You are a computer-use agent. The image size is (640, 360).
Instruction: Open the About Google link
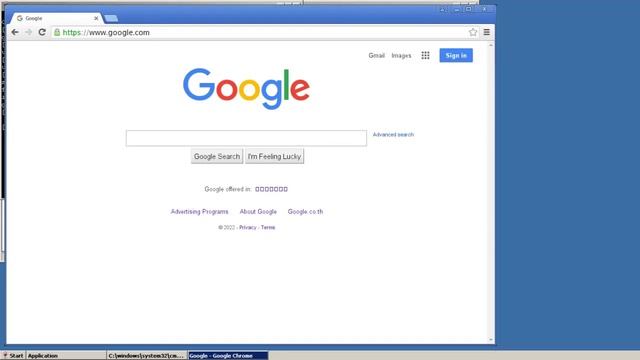258,211
